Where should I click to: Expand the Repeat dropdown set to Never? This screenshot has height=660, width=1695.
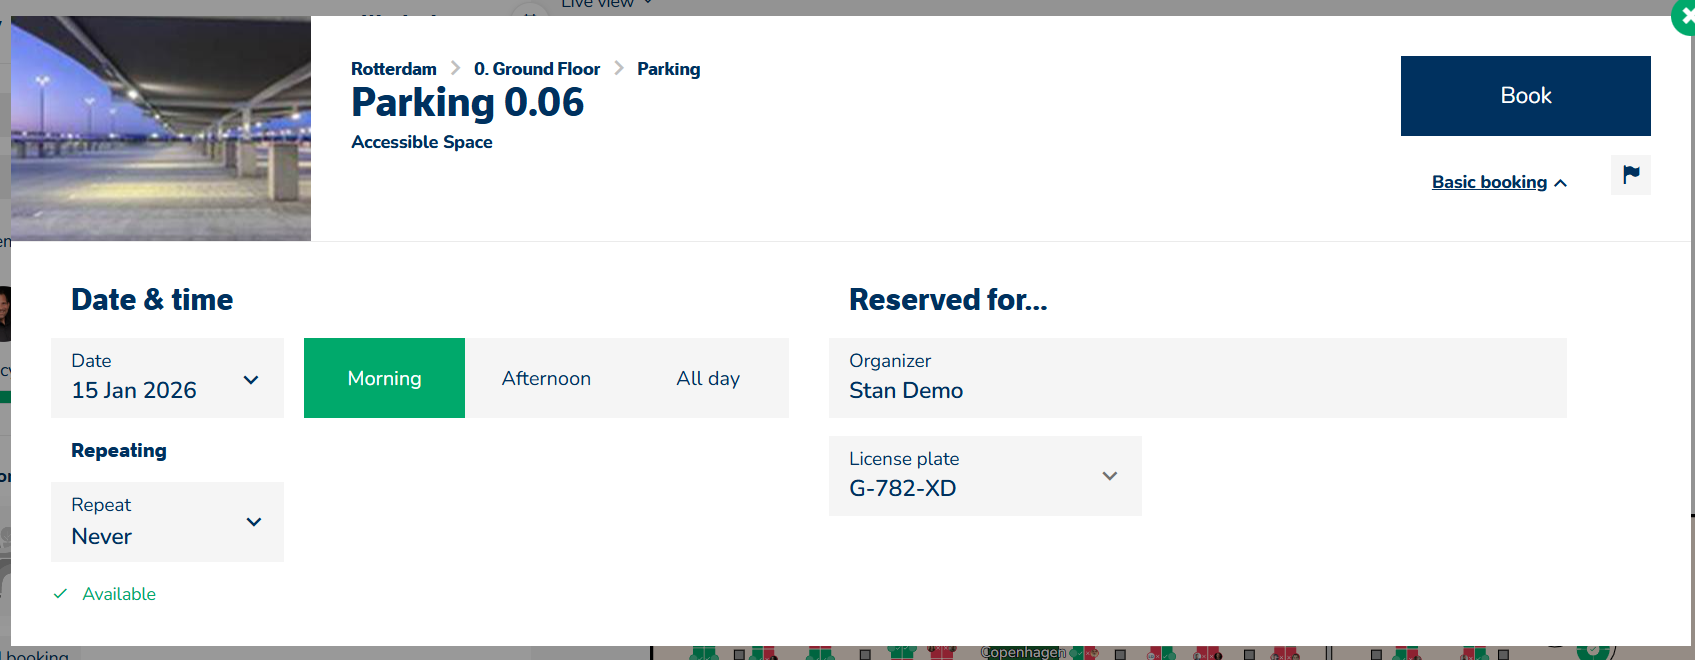(x=167, y=522)
